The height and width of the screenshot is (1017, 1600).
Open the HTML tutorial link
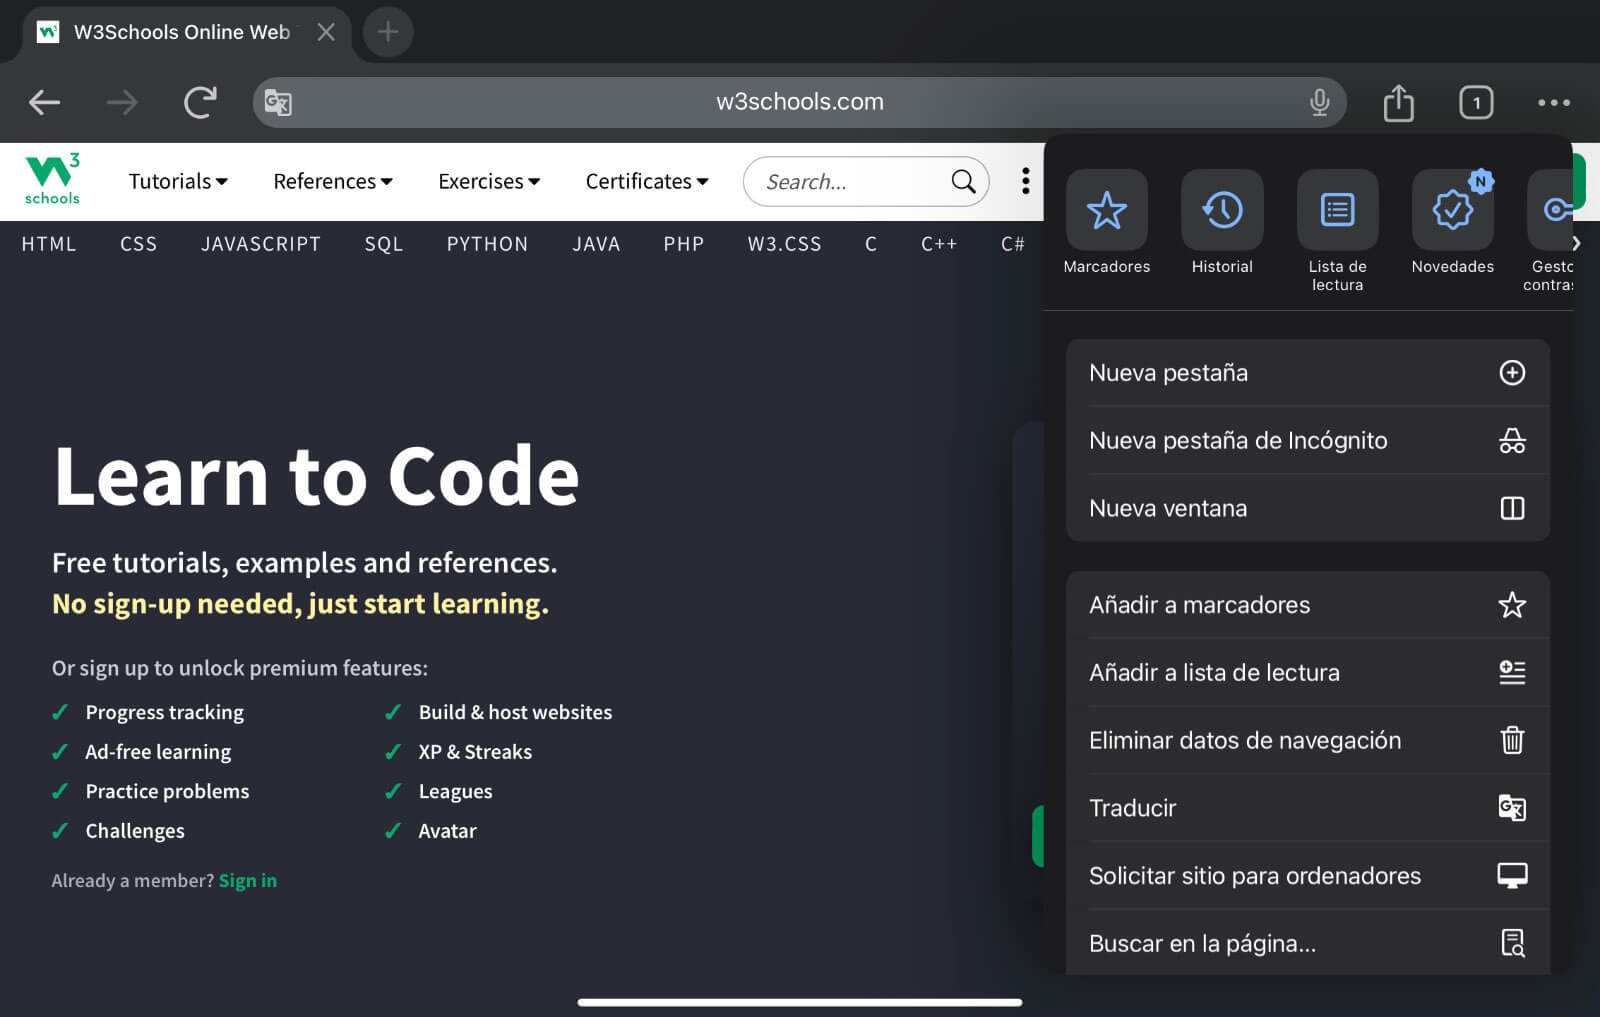coord(49,244)
